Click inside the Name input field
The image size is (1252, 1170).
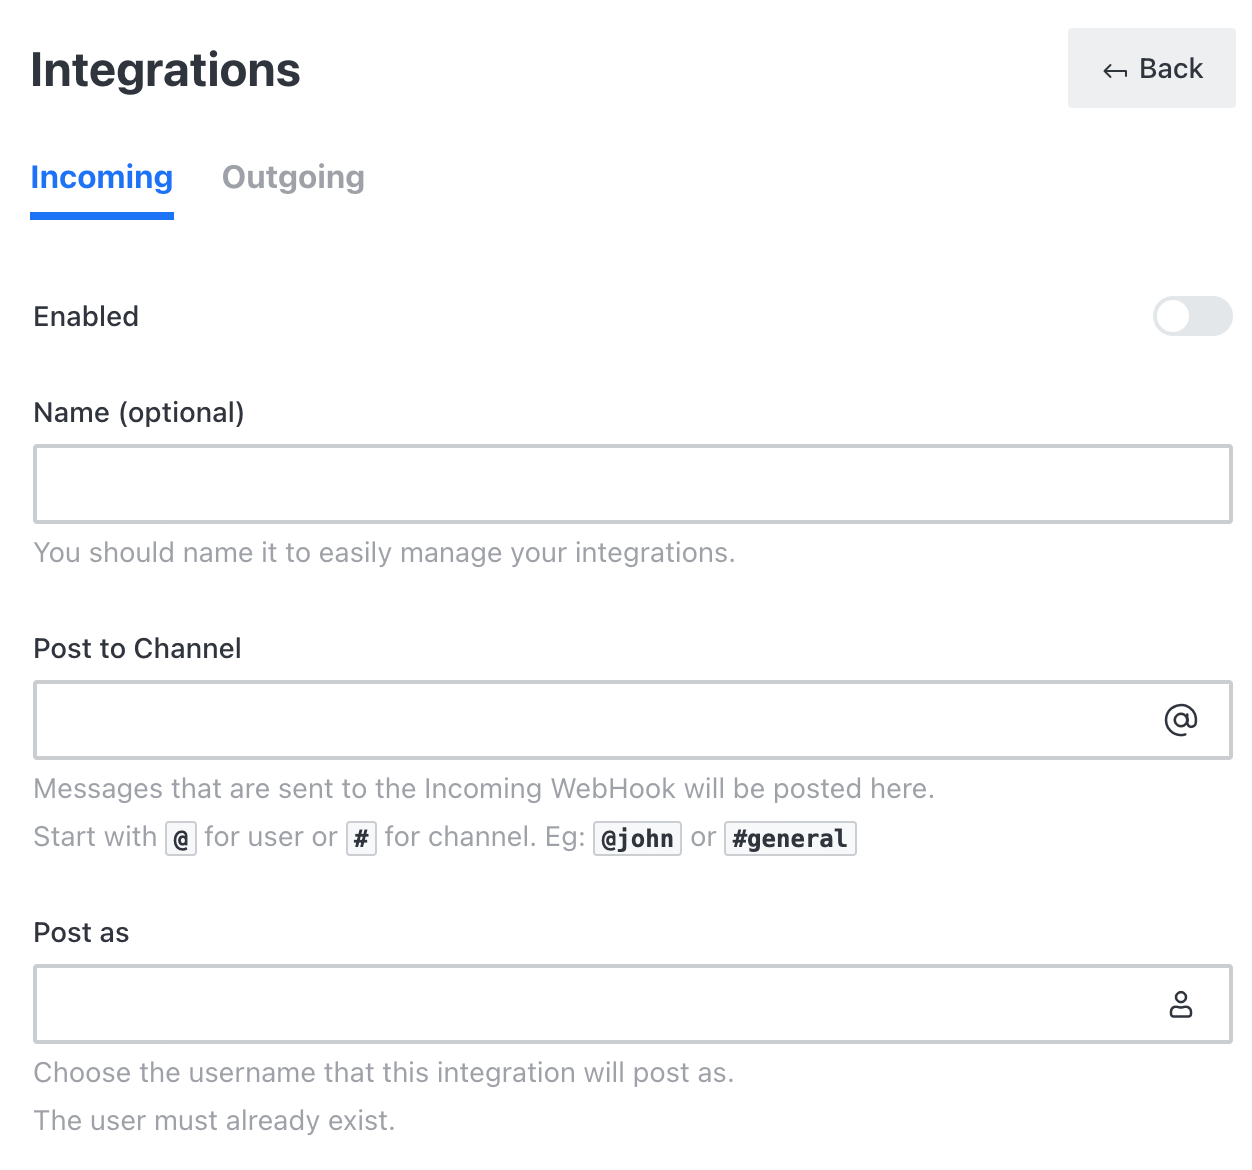633,484
